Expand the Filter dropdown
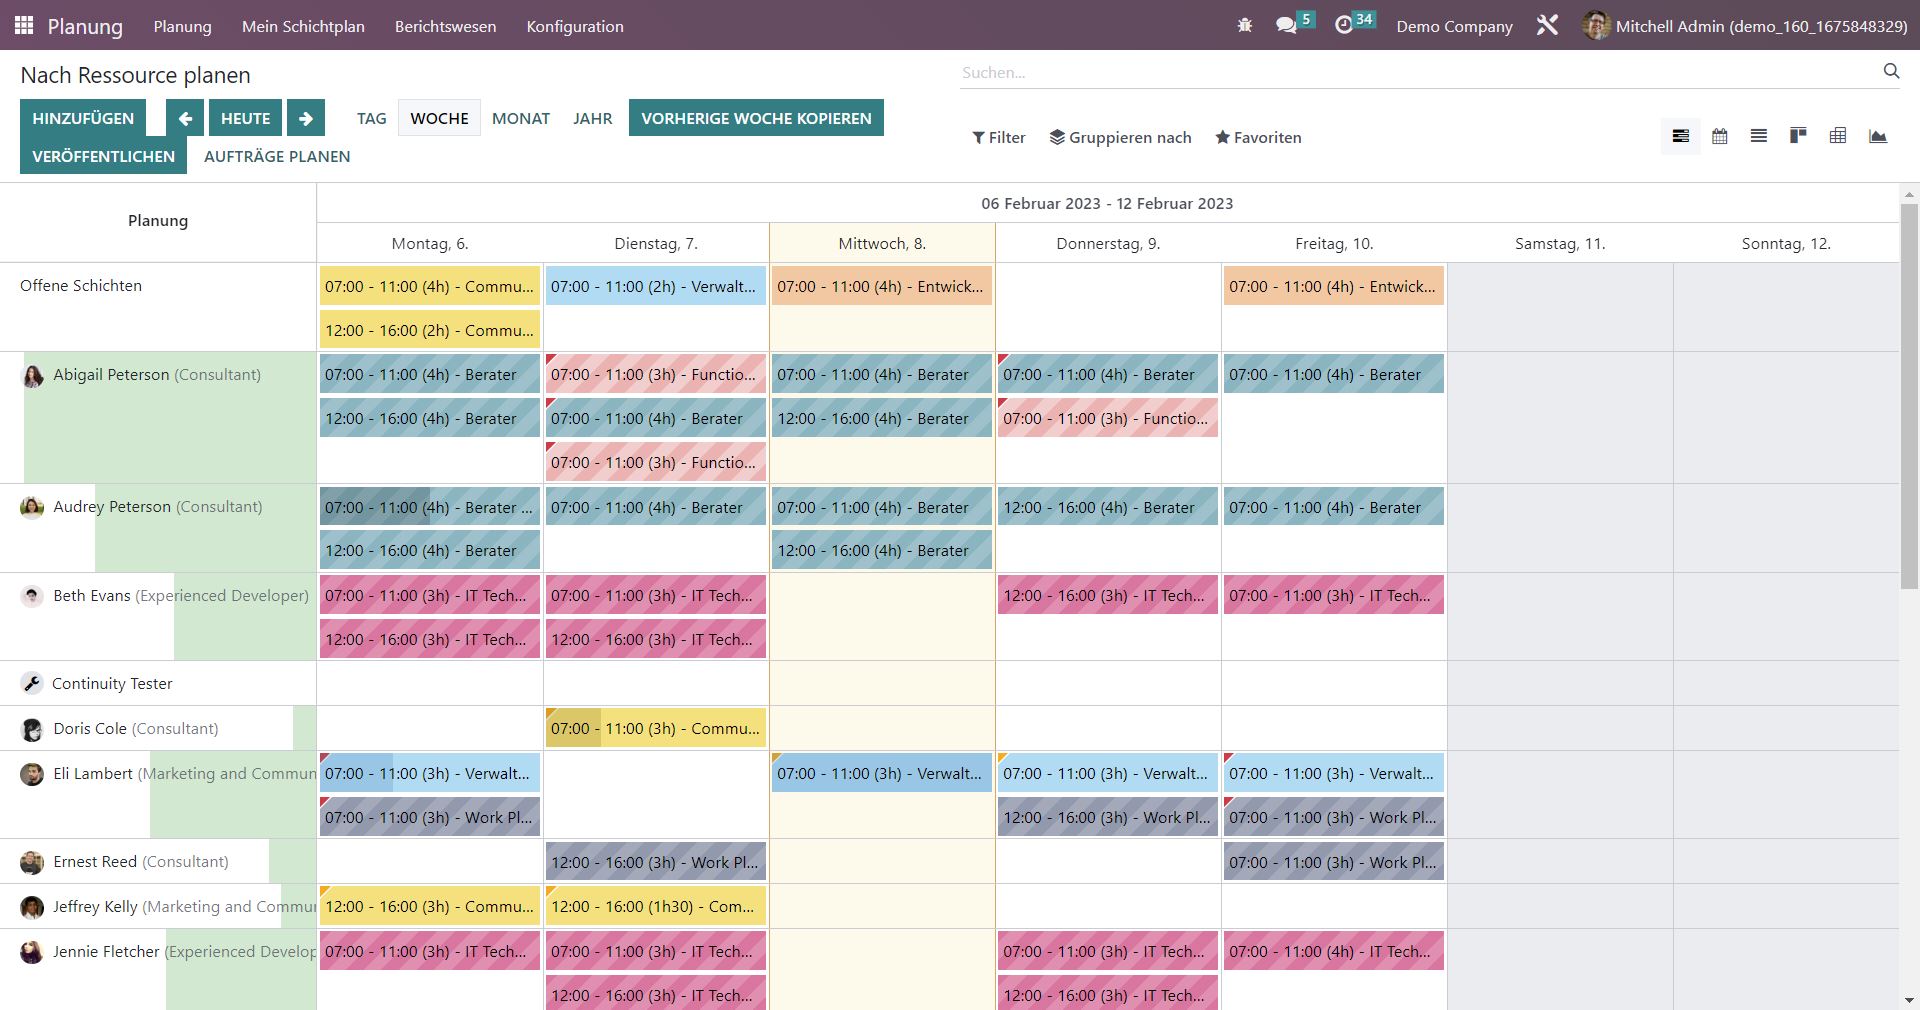The image size is (1920, 1010). [999, 138]
